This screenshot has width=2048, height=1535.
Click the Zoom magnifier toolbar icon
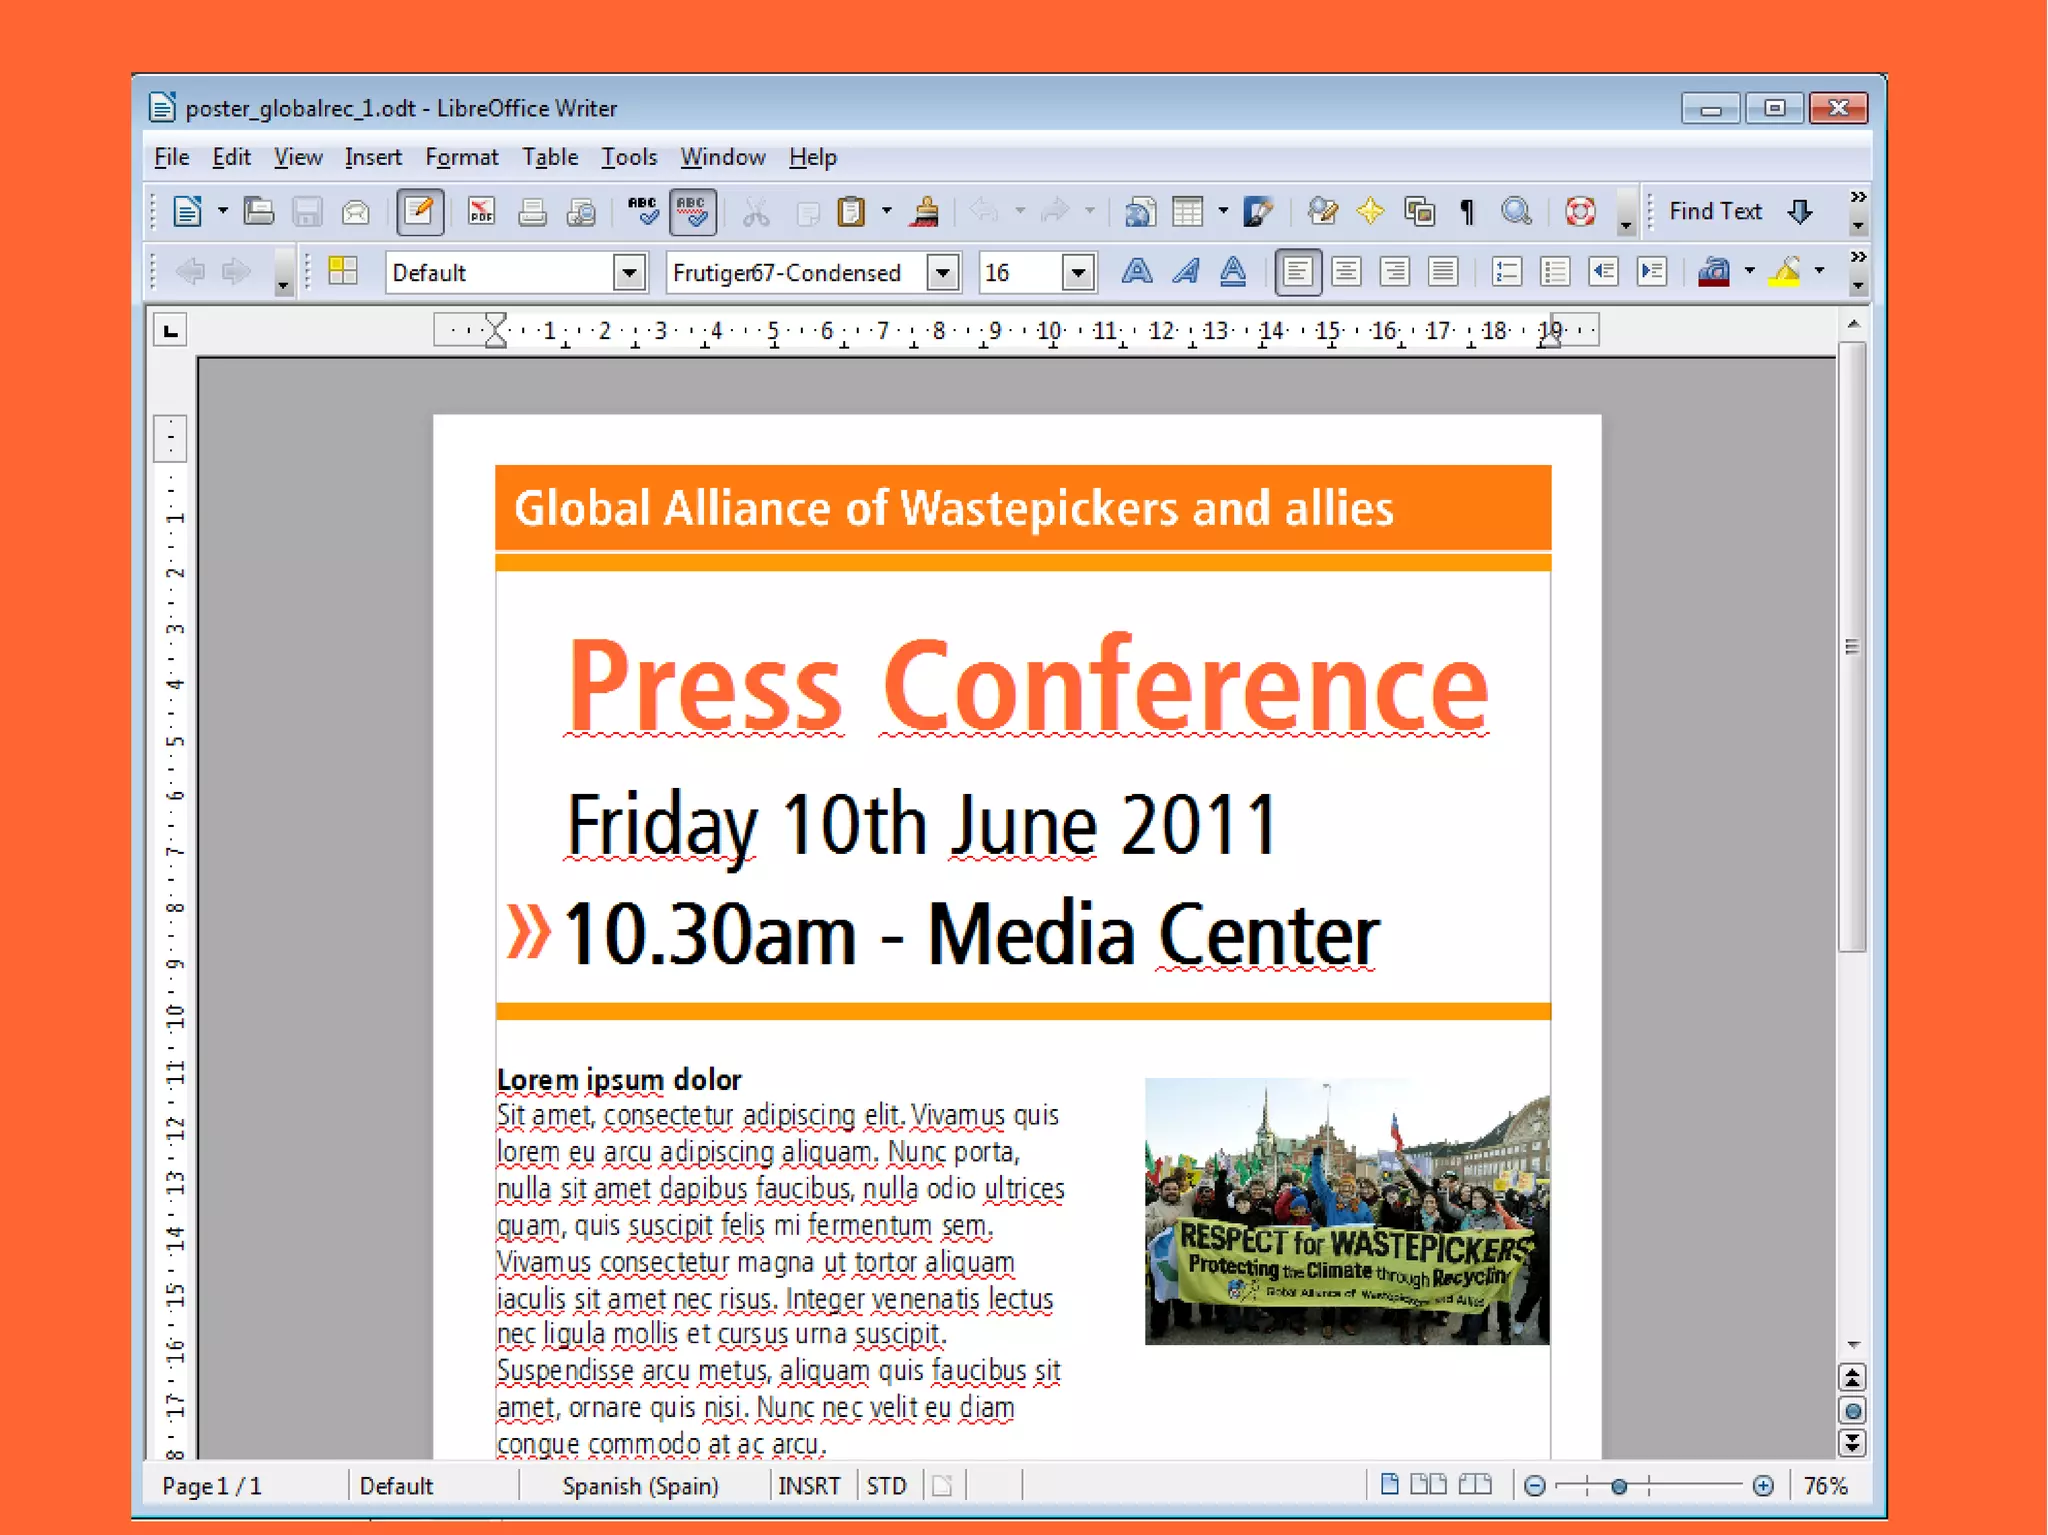tap(1516, 211)
